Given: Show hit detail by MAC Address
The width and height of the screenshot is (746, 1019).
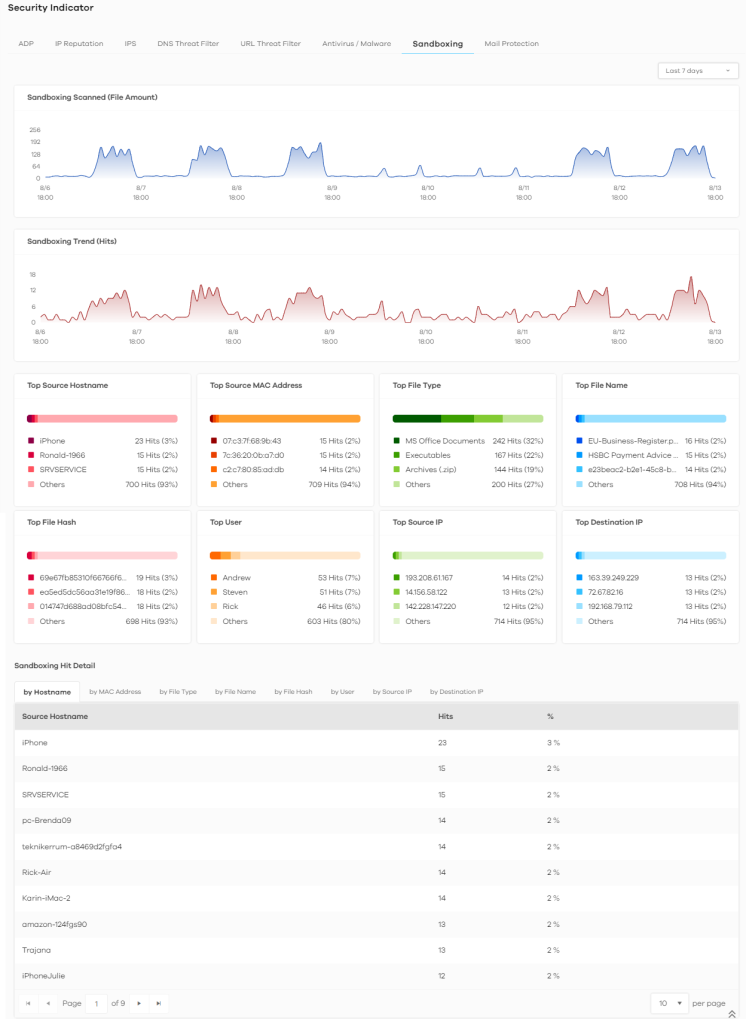Looking at the screenshot, I should tap(115, 691).
